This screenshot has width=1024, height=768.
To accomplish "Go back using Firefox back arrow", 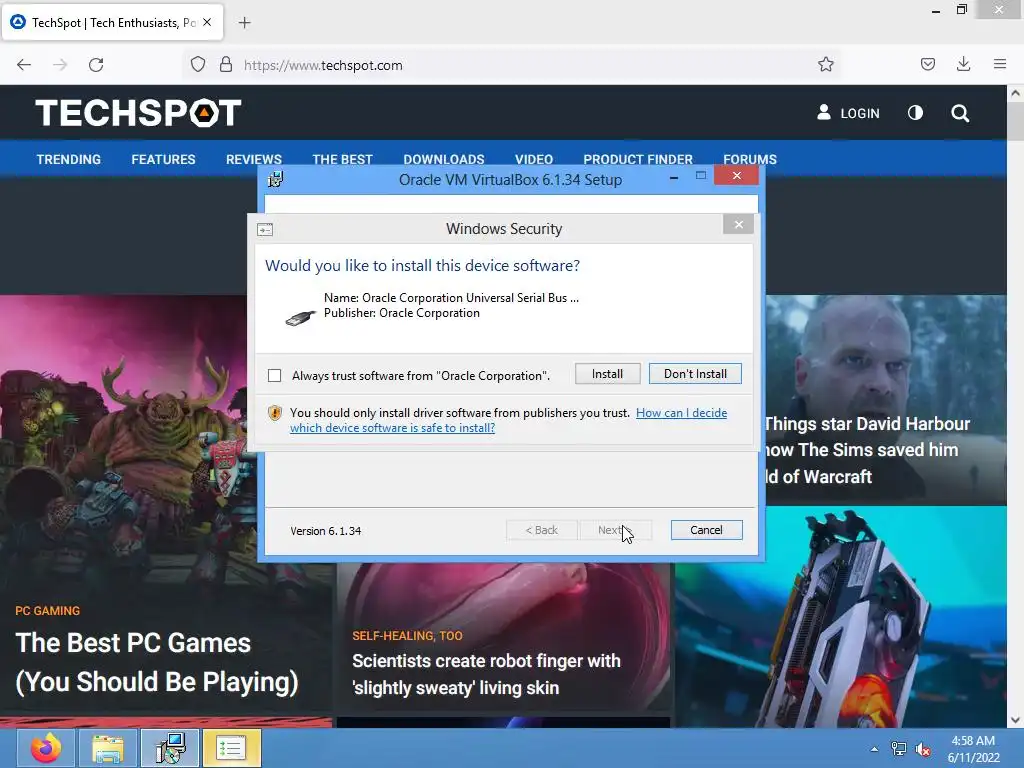I will tap(24, 65).
